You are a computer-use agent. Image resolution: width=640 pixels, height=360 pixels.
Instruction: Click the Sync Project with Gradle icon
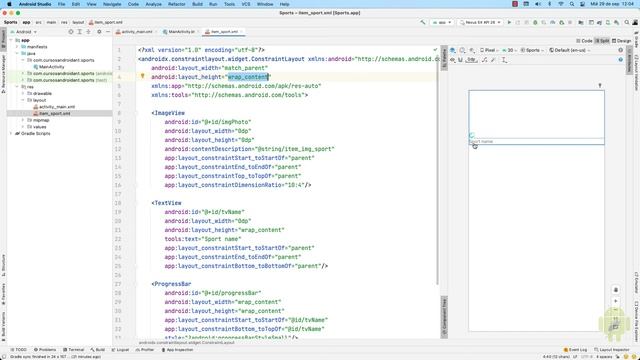tap(599, 22)
